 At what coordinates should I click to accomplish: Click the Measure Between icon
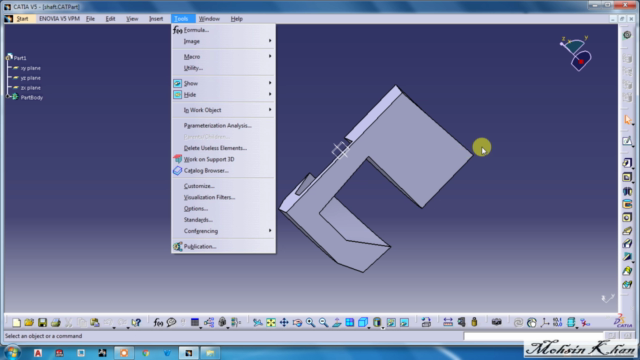pos(448,322)
